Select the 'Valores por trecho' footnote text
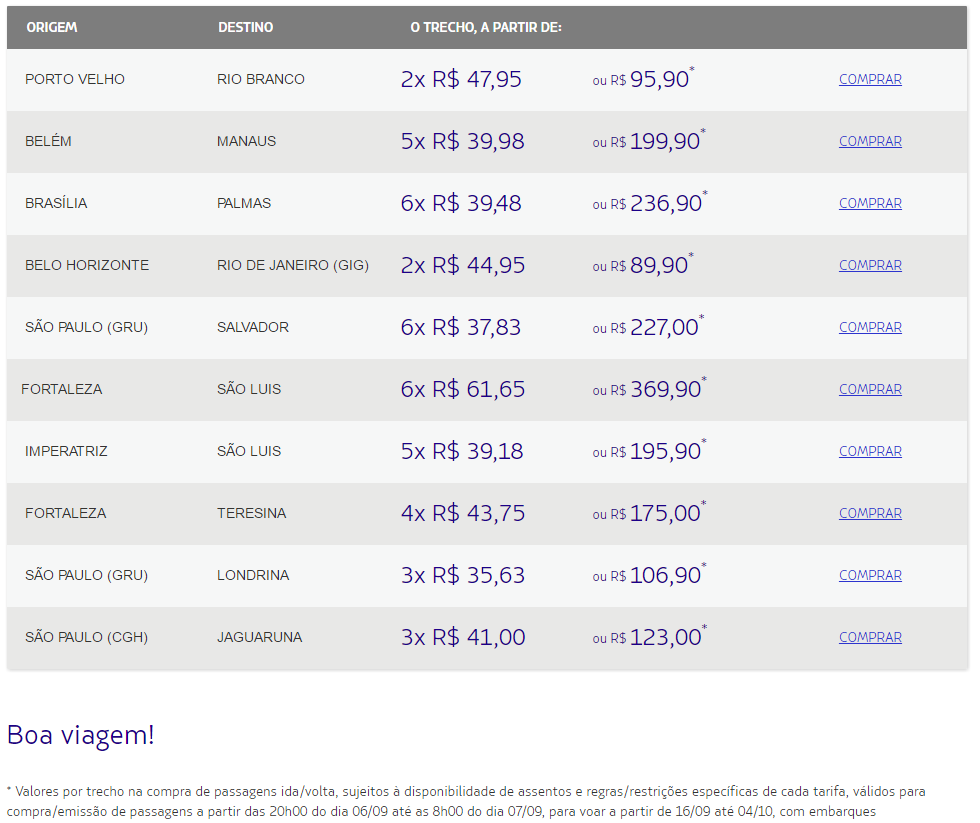This screenshot has height=823, width=980. pos(466,801)
